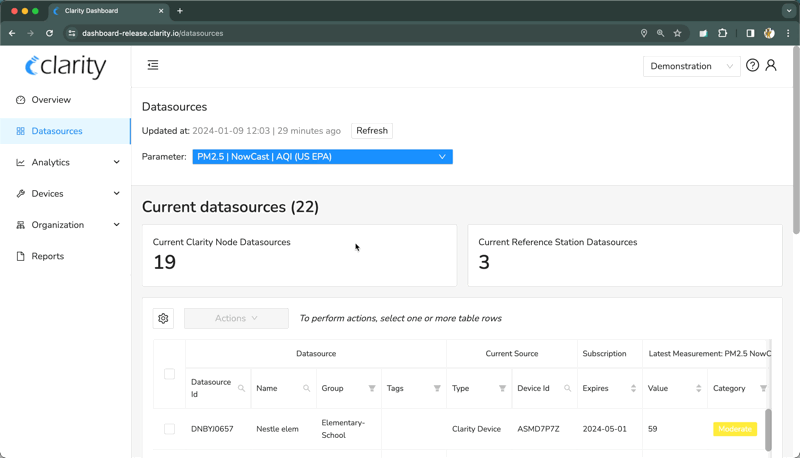The width and height of the screenshot is (800, 458).
Task: Open the user account profile icon
Action: (x=771, y=65)
